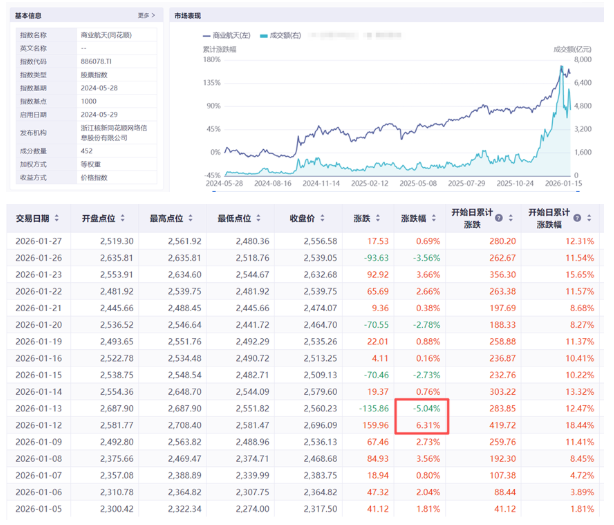The width and height of the screenshot is (614, 525).
Task: Select the 2026-01-27 date cell
Action: coord(39,241)
